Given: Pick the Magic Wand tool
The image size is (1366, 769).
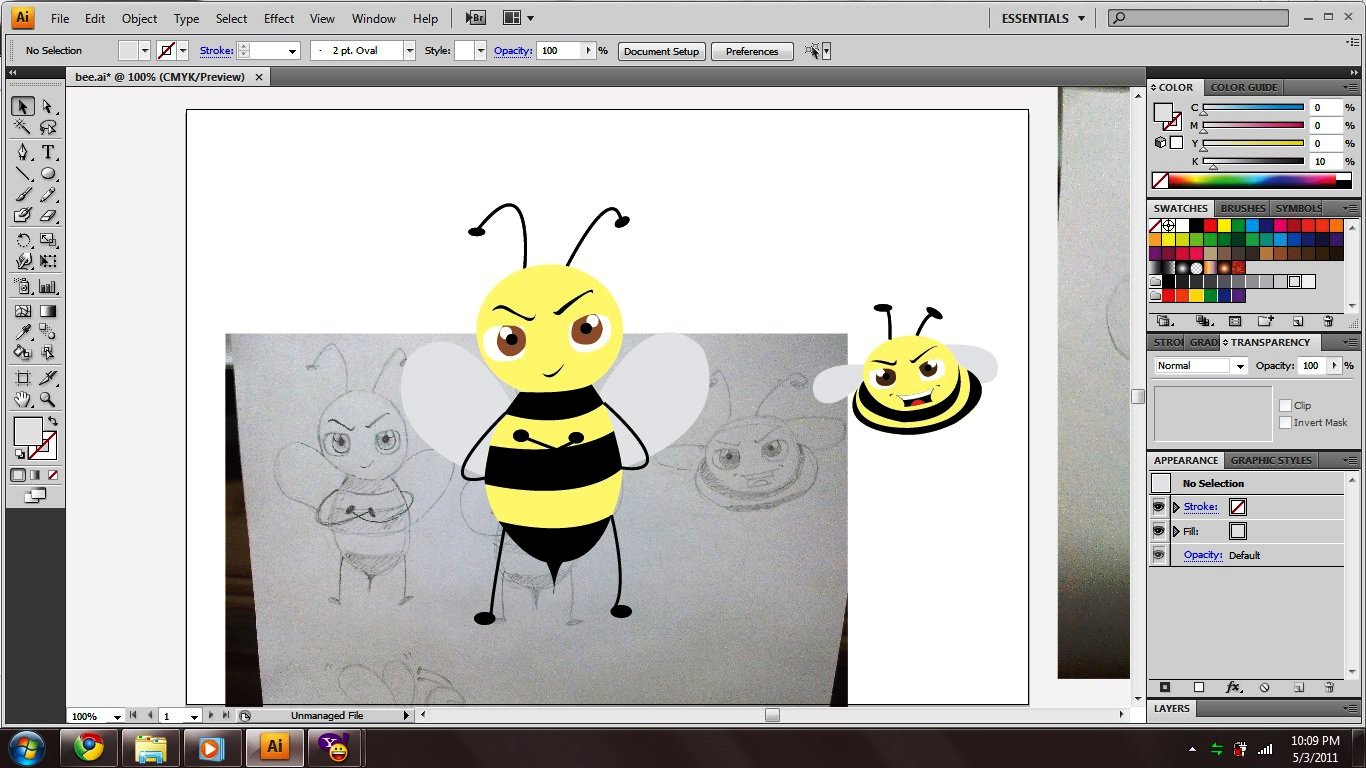Looking at the screenshot, I should (x=23, y=128).
